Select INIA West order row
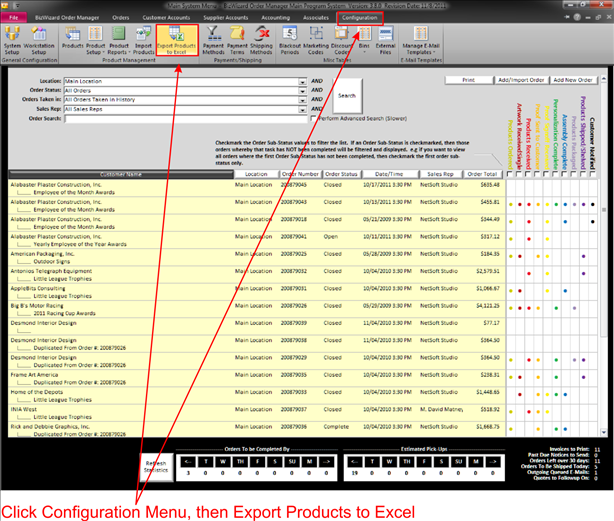The image size is (614, 521). 256,413
